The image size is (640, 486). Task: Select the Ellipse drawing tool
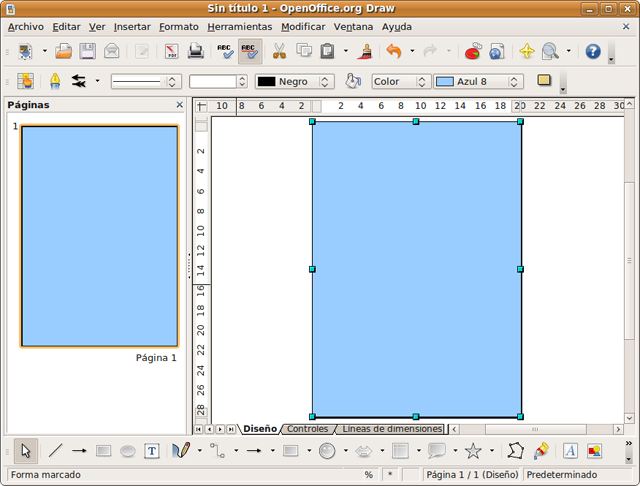(128, 451)
